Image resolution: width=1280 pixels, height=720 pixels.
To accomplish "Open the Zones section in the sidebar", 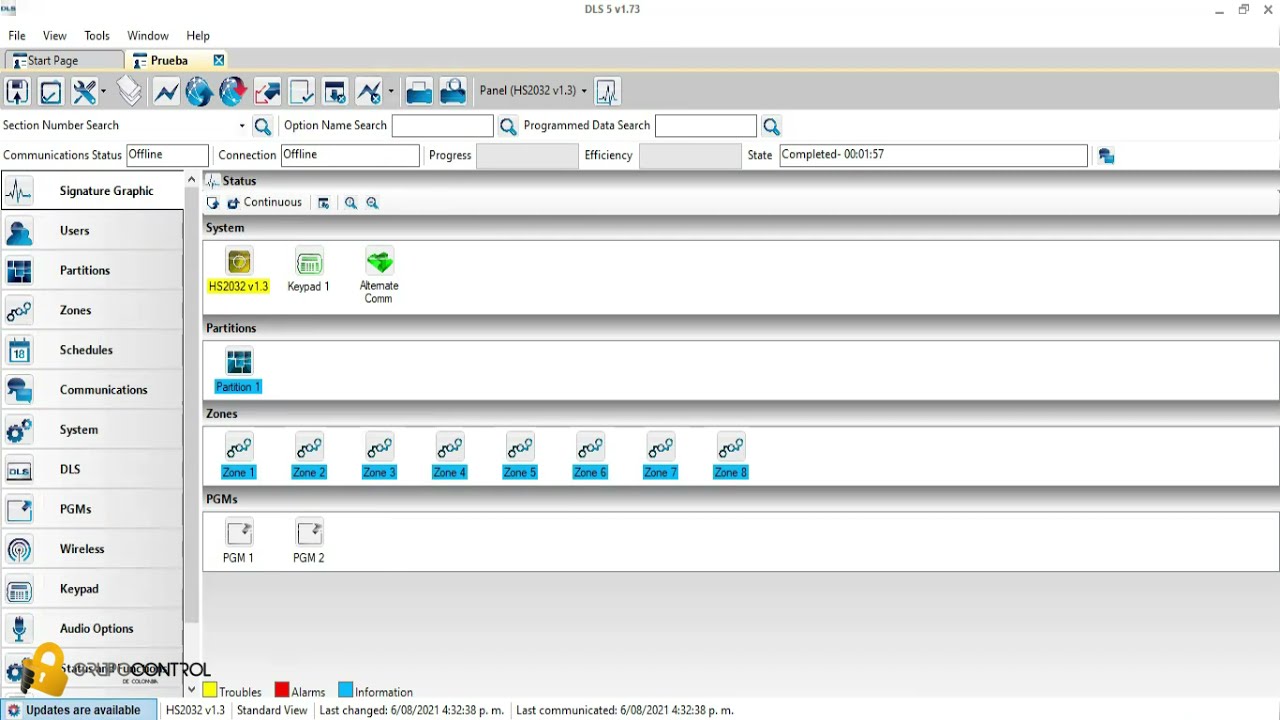I will click(92, 311).
